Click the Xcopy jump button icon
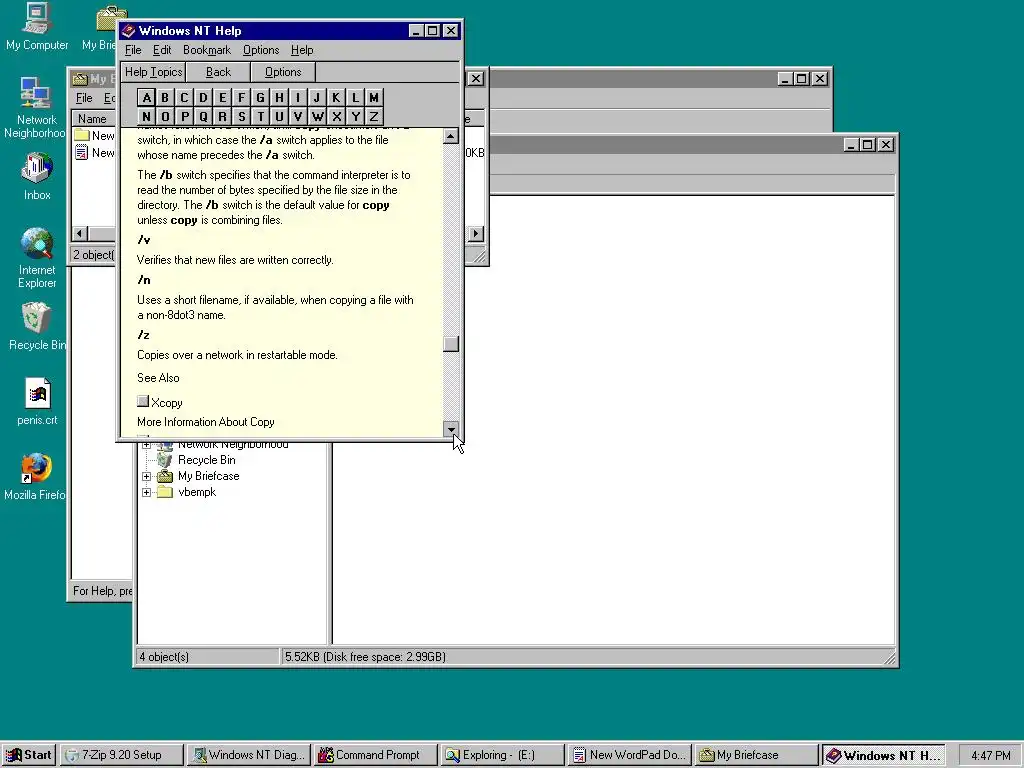Screen dimensions: 1024x768 pyautogui.click(x=143, y=401)
